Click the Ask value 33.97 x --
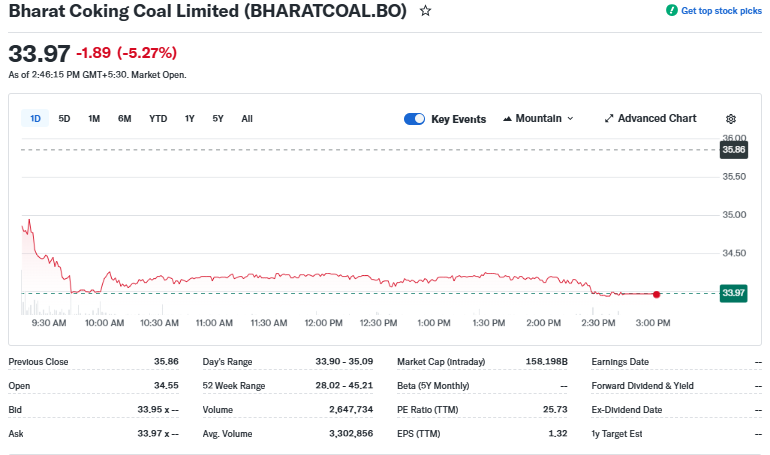The image size is (770, 455). 158,433
